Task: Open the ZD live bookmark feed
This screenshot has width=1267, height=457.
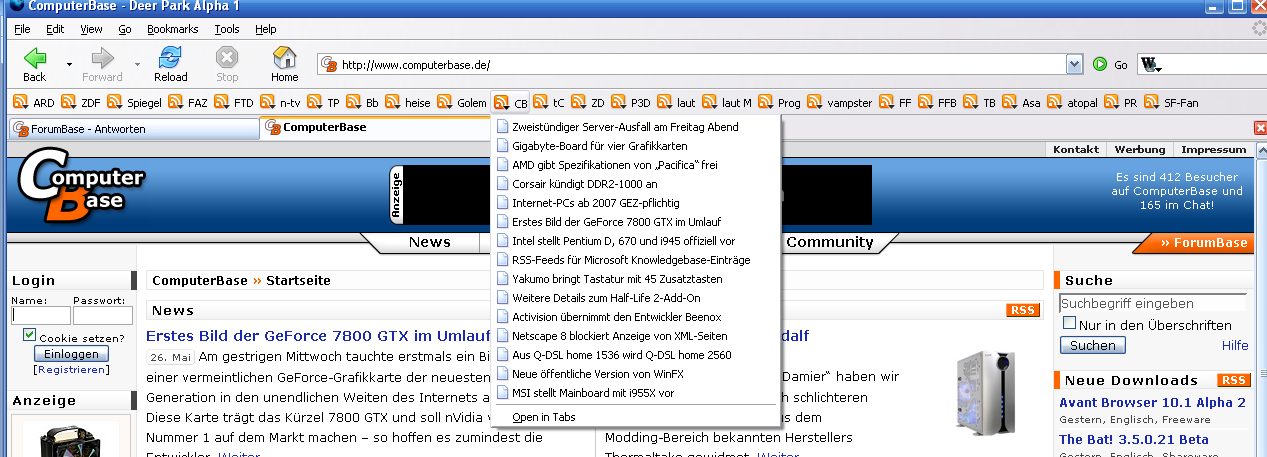Action: tap(589, 102)
